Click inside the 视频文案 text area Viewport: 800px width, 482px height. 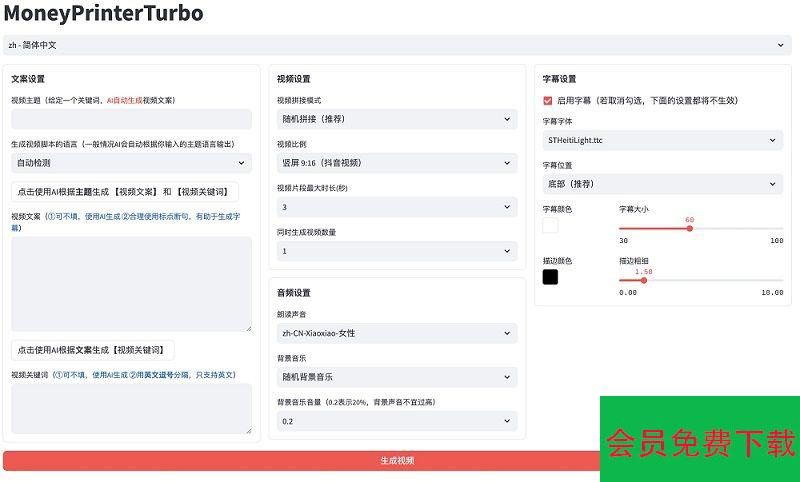(131, 284)
